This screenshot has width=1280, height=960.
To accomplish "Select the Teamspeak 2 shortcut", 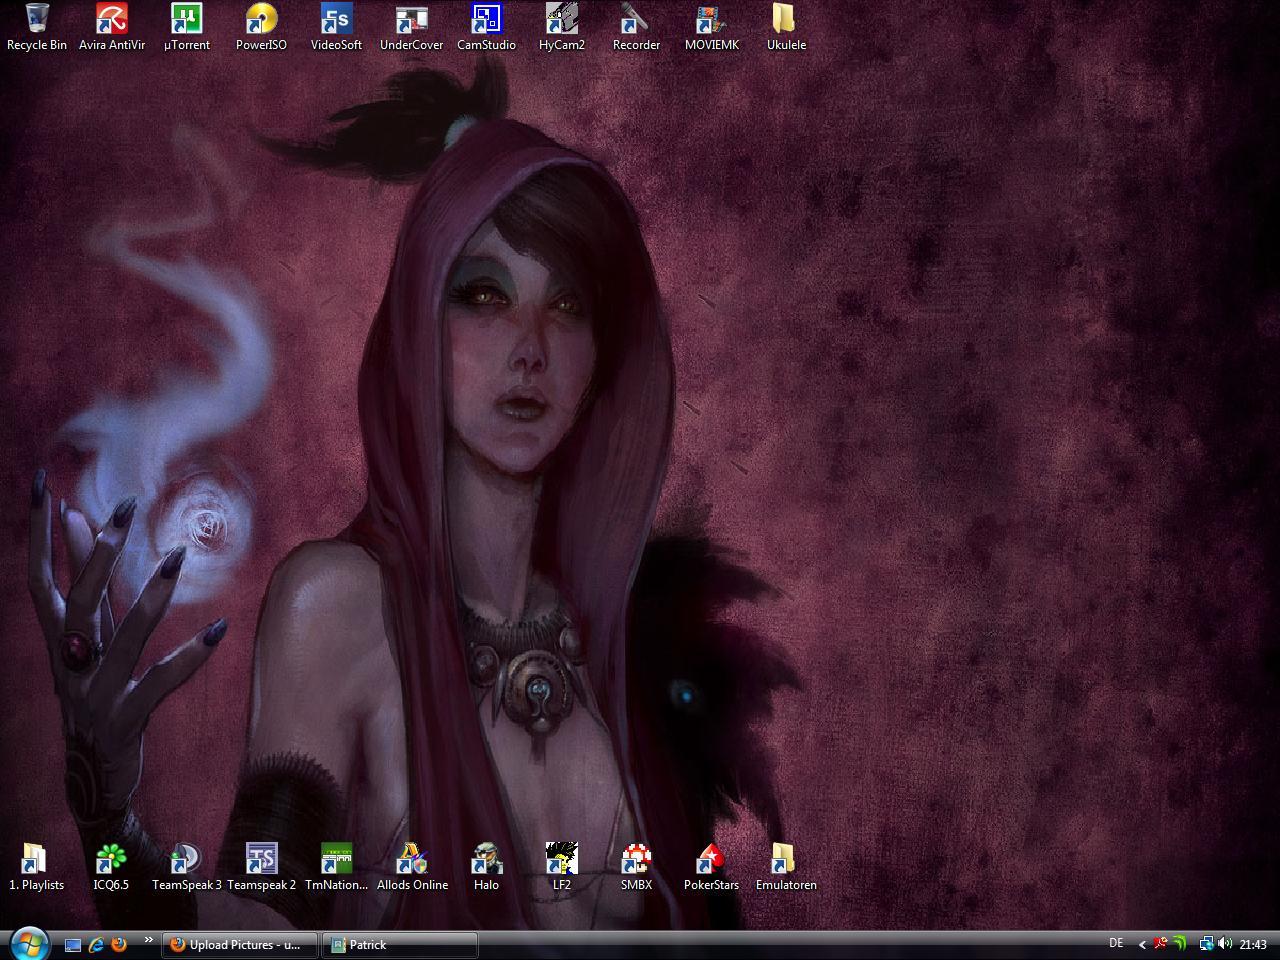I will (x=262, y=867).
